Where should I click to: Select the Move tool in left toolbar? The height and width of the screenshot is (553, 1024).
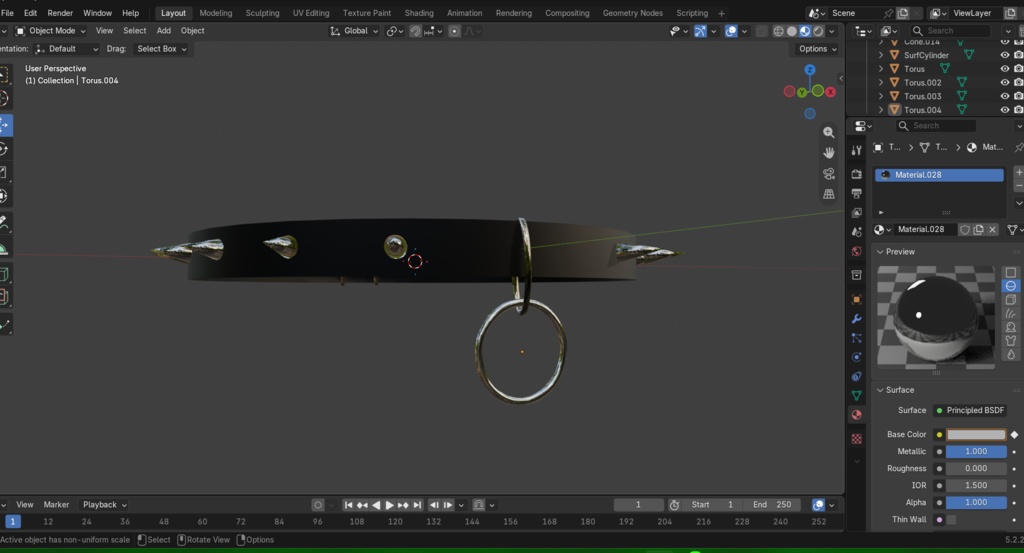[5, 125]
